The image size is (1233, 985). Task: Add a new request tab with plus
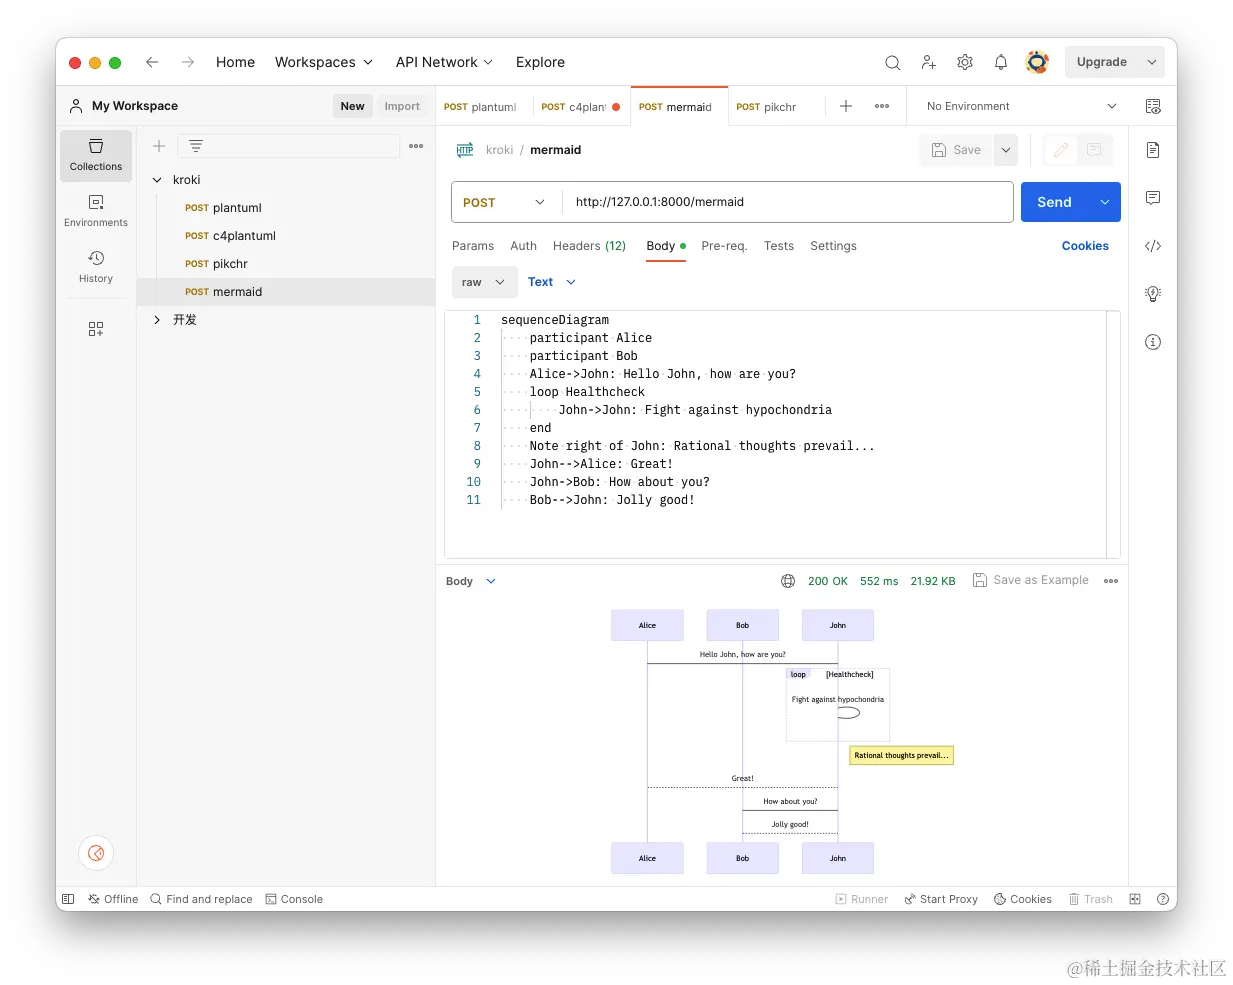pos(846,106)
